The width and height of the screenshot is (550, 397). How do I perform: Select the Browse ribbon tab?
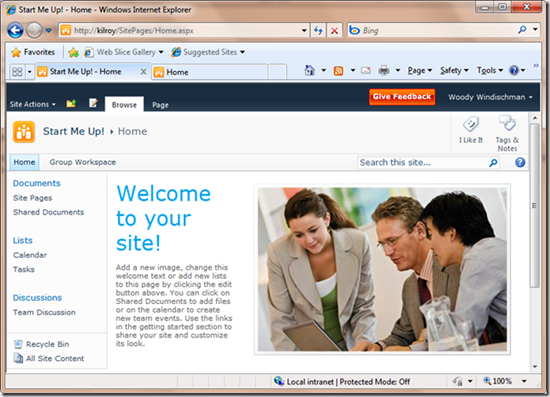[124, 105]
